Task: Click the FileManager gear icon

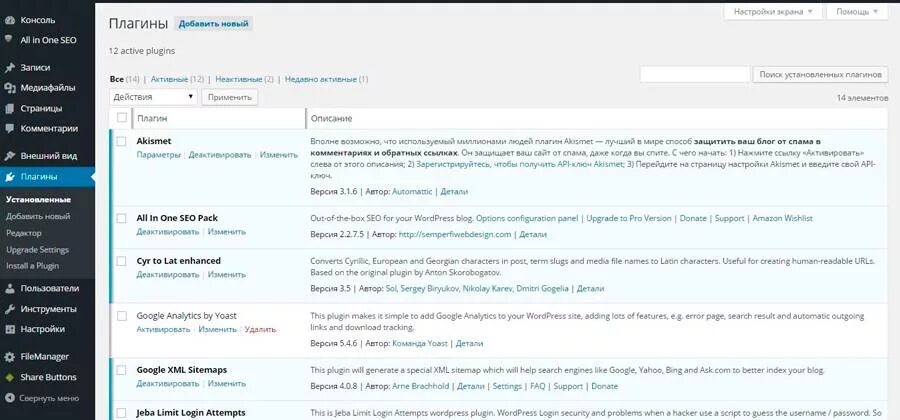Action: (x=9, y=357)
